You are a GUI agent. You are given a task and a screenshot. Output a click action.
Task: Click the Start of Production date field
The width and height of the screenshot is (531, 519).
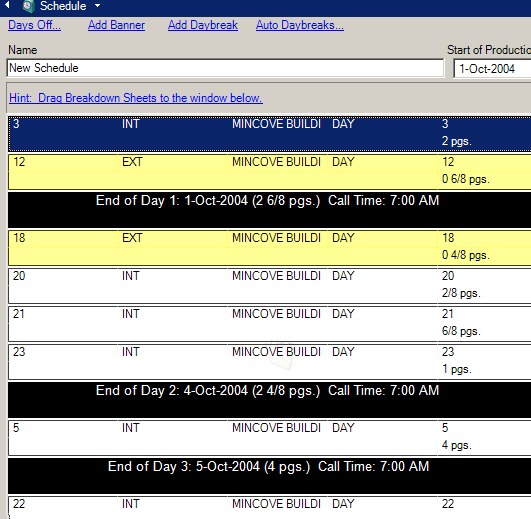[492, 69]
